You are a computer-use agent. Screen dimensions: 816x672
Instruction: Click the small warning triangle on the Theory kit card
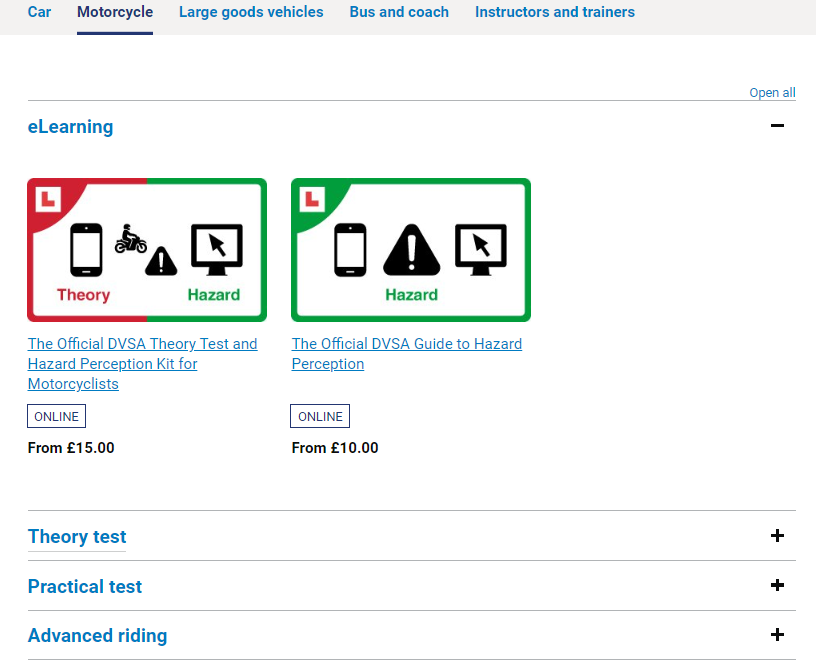(161, 261)
